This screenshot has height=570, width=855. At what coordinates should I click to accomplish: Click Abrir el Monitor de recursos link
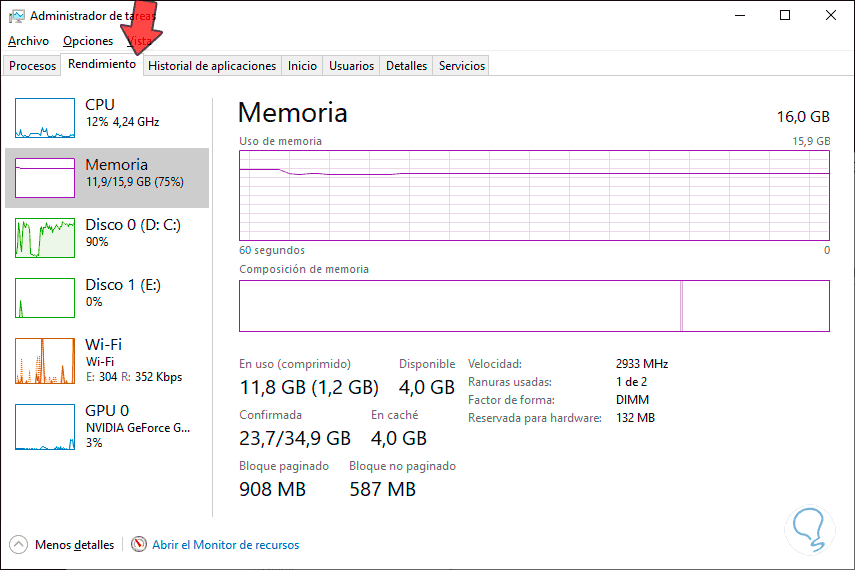click(x=226, y=545)
